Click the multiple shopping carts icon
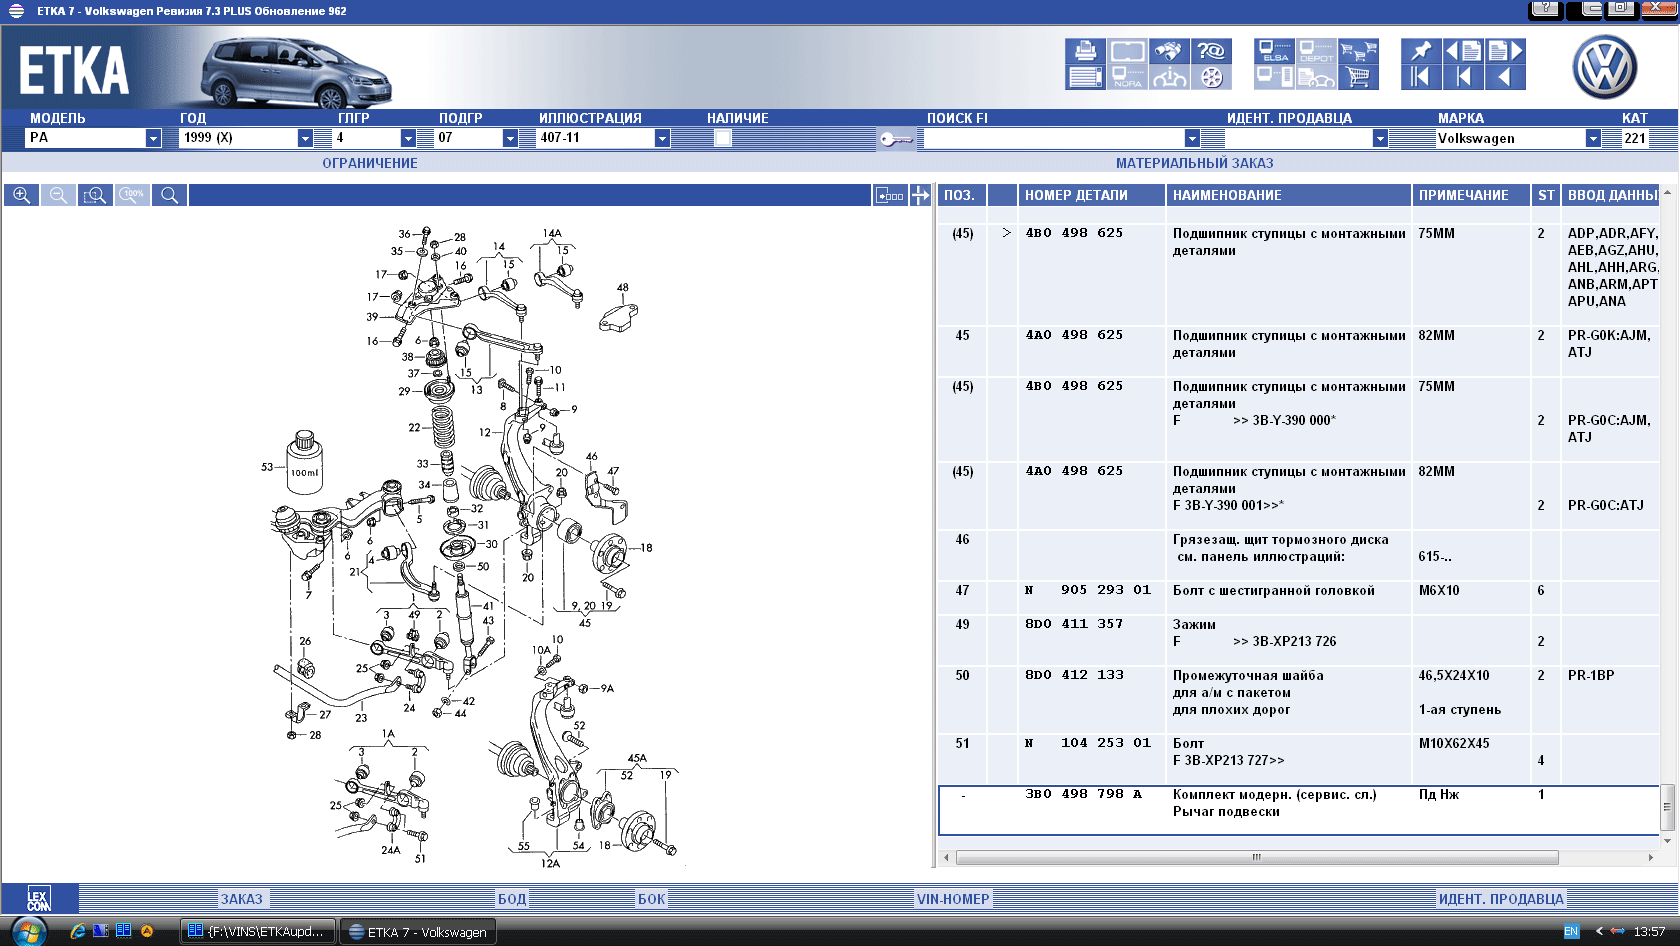 [1359, 51]
